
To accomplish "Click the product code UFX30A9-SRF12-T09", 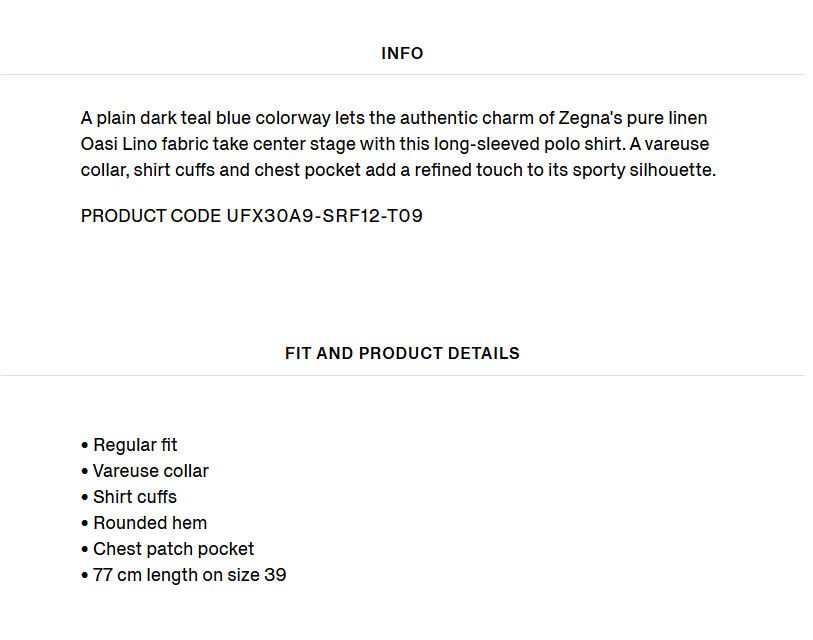I will coord(325,216).
